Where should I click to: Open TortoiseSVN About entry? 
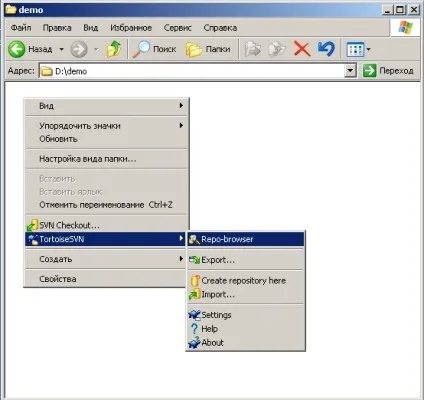click(x=246, y=343)
